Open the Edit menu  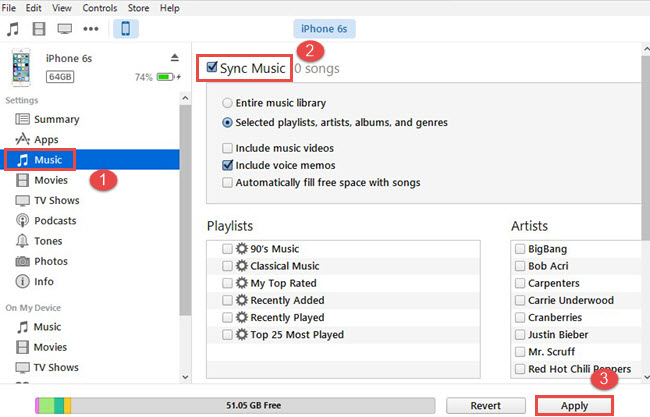click(34, 8)
